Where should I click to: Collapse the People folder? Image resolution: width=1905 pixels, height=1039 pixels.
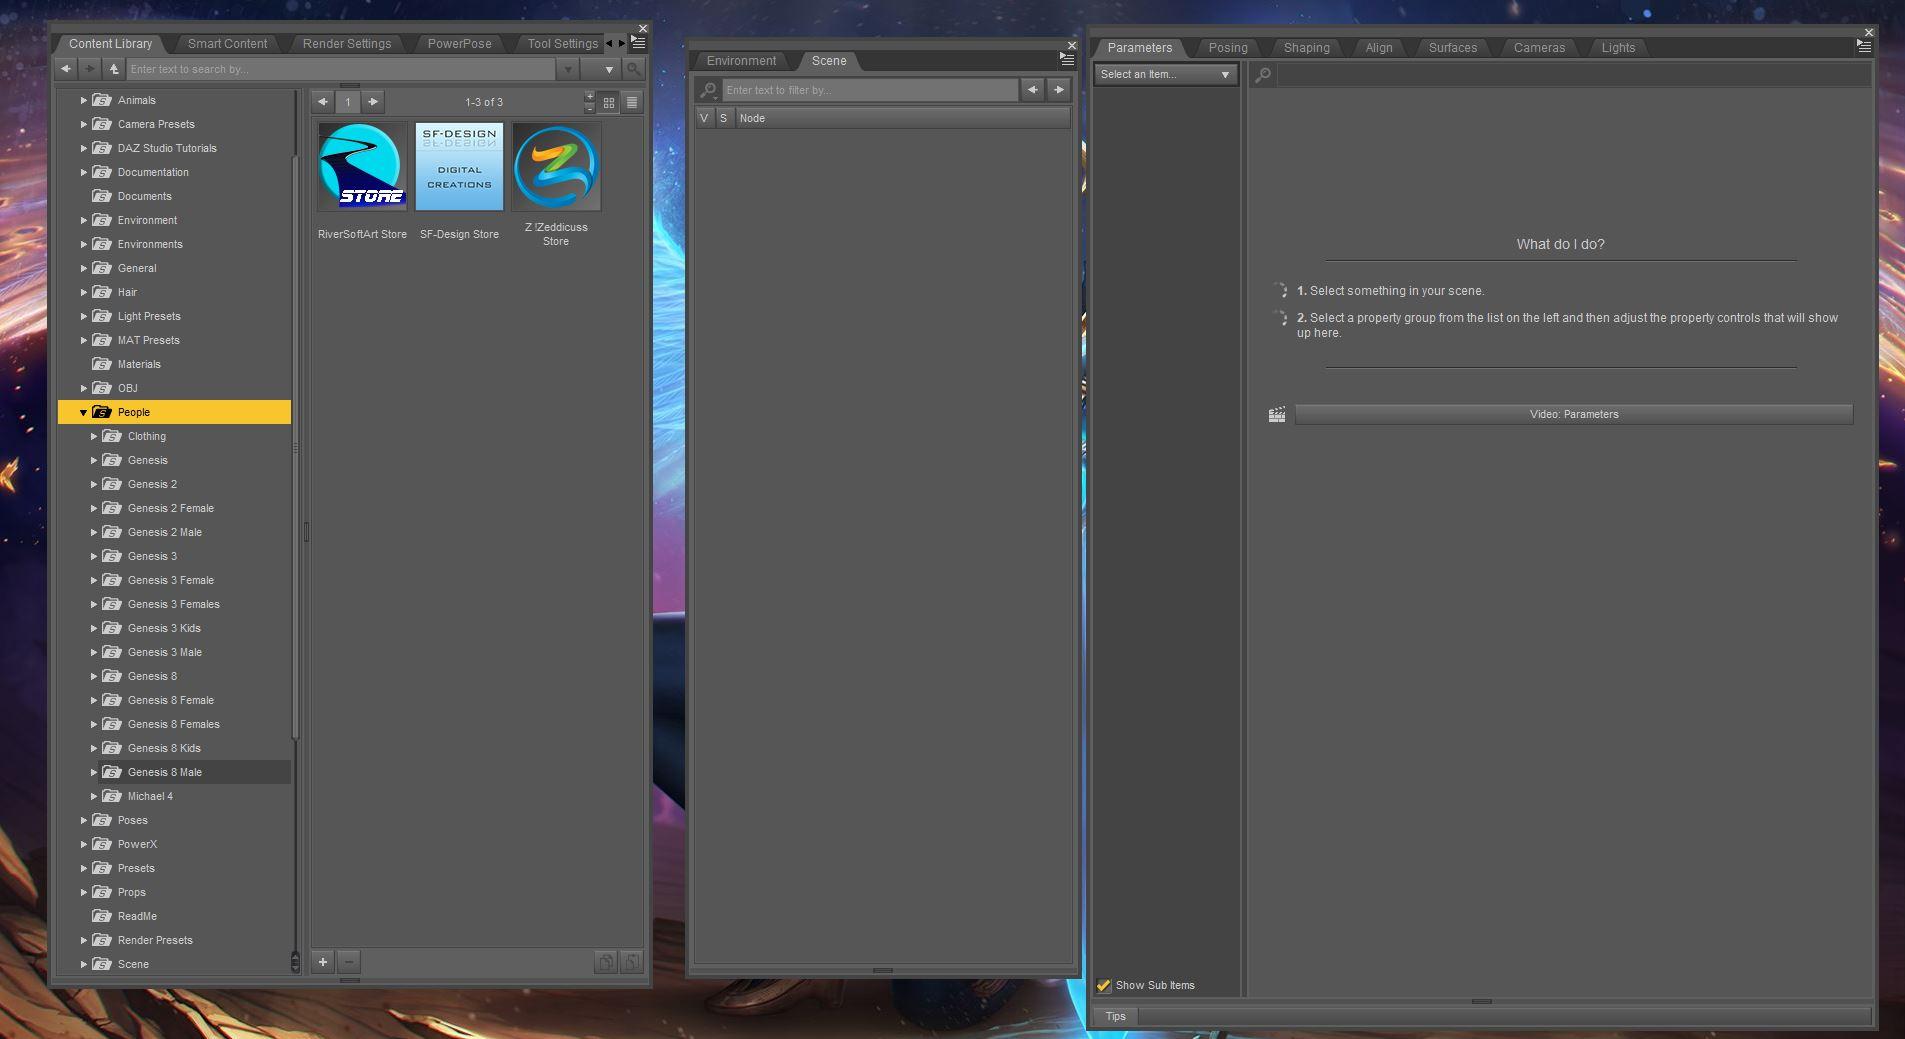[83, 412]
